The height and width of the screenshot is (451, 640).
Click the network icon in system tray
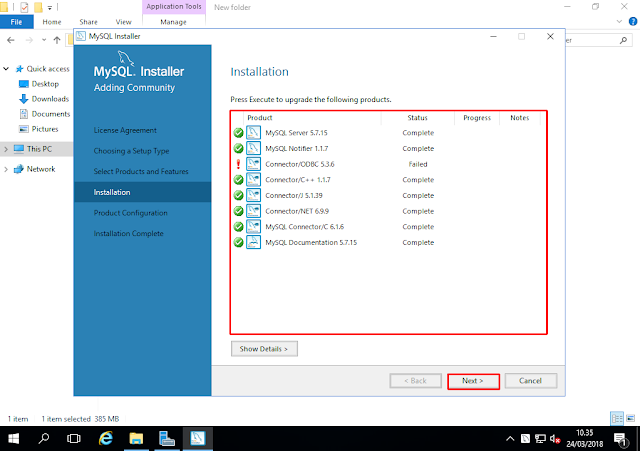540,439
